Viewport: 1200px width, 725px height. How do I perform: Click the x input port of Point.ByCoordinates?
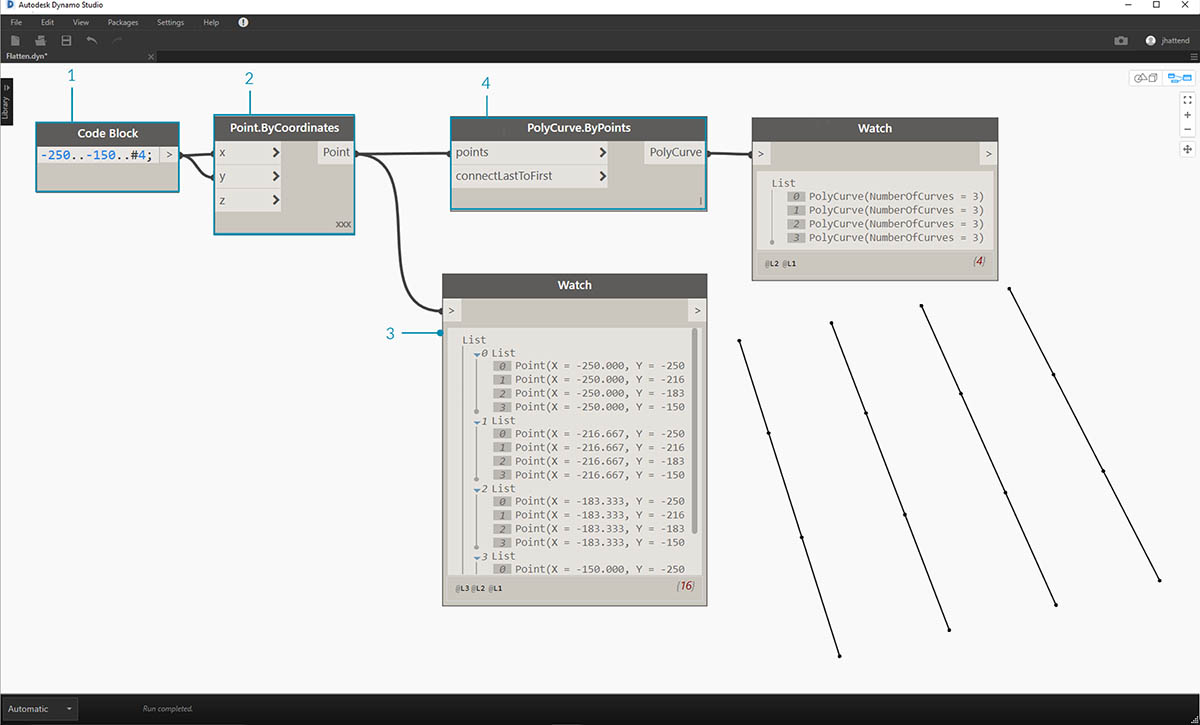coord(248,153)
